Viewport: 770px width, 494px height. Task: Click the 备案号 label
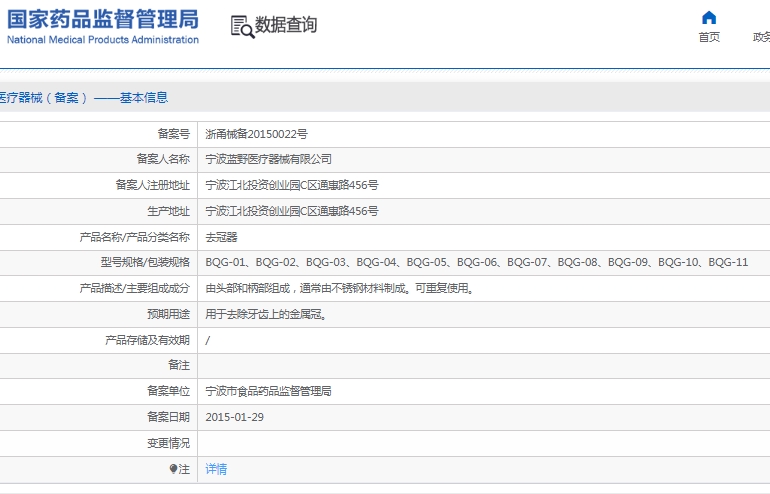point(173,134)
